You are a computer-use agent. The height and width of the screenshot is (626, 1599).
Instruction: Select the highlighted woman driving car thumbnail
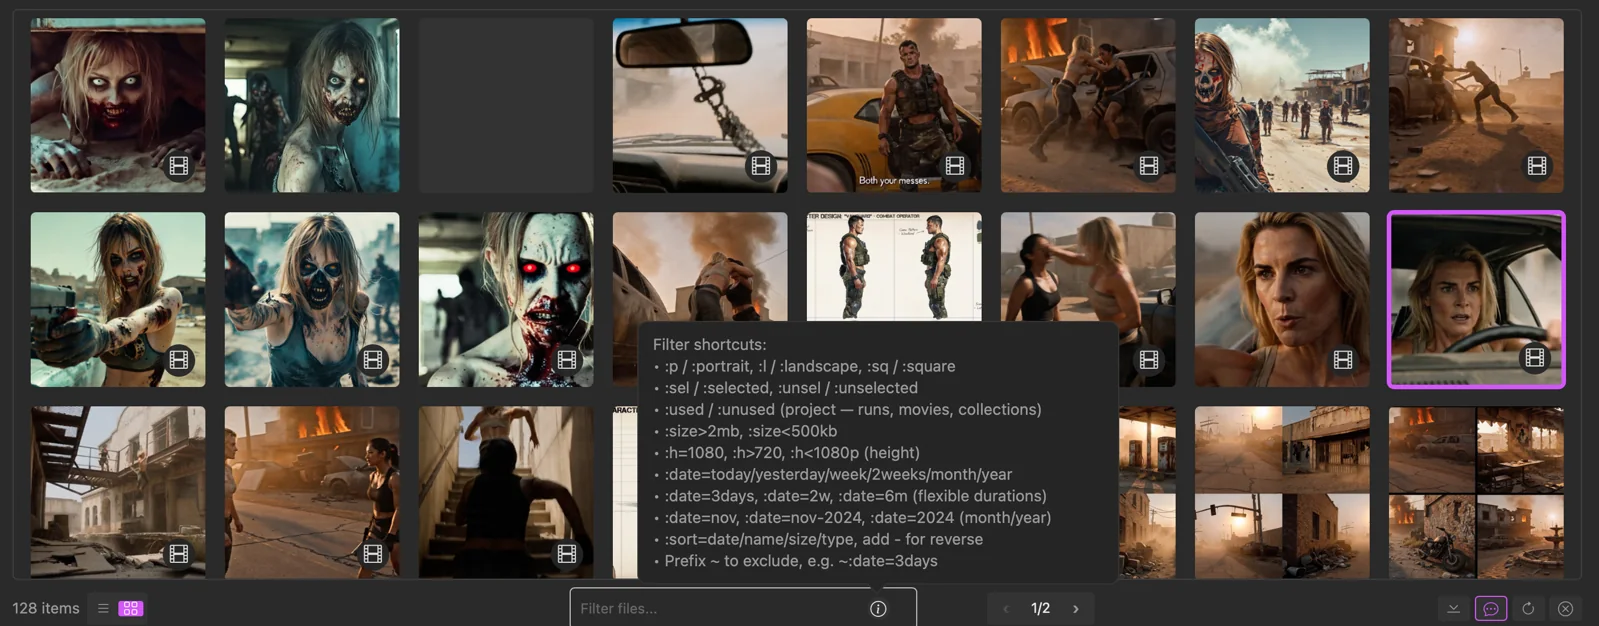tap(1476, 299)
